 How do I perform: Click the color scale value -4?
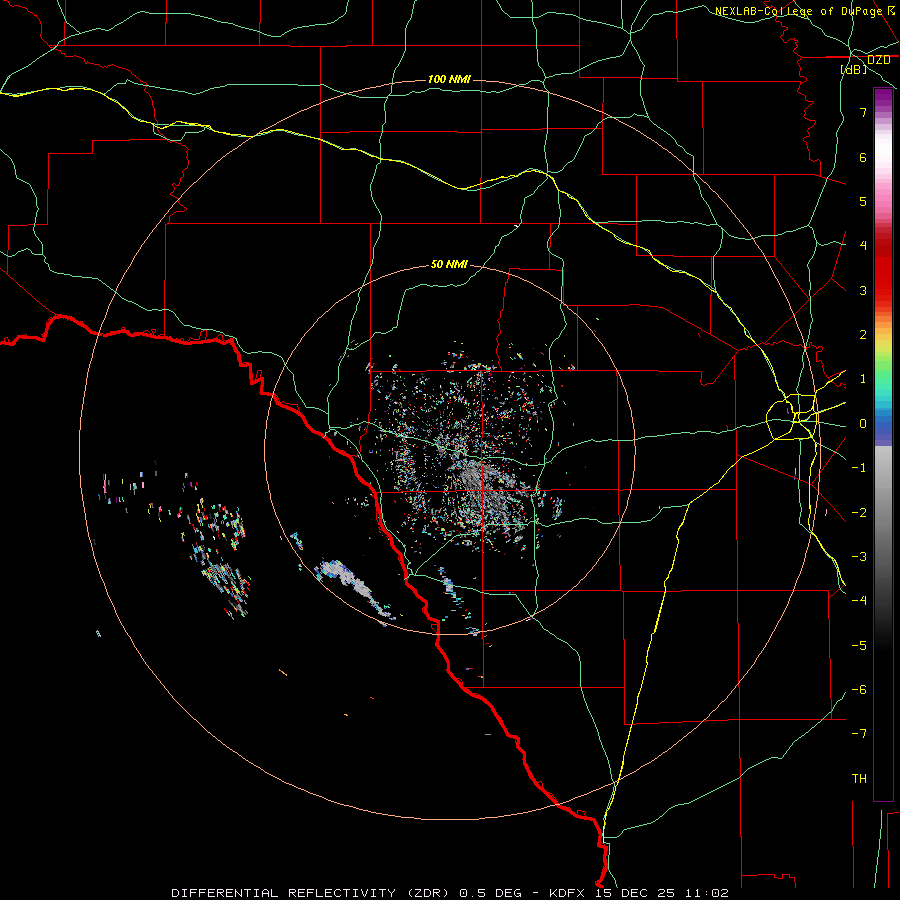[859, 601]
